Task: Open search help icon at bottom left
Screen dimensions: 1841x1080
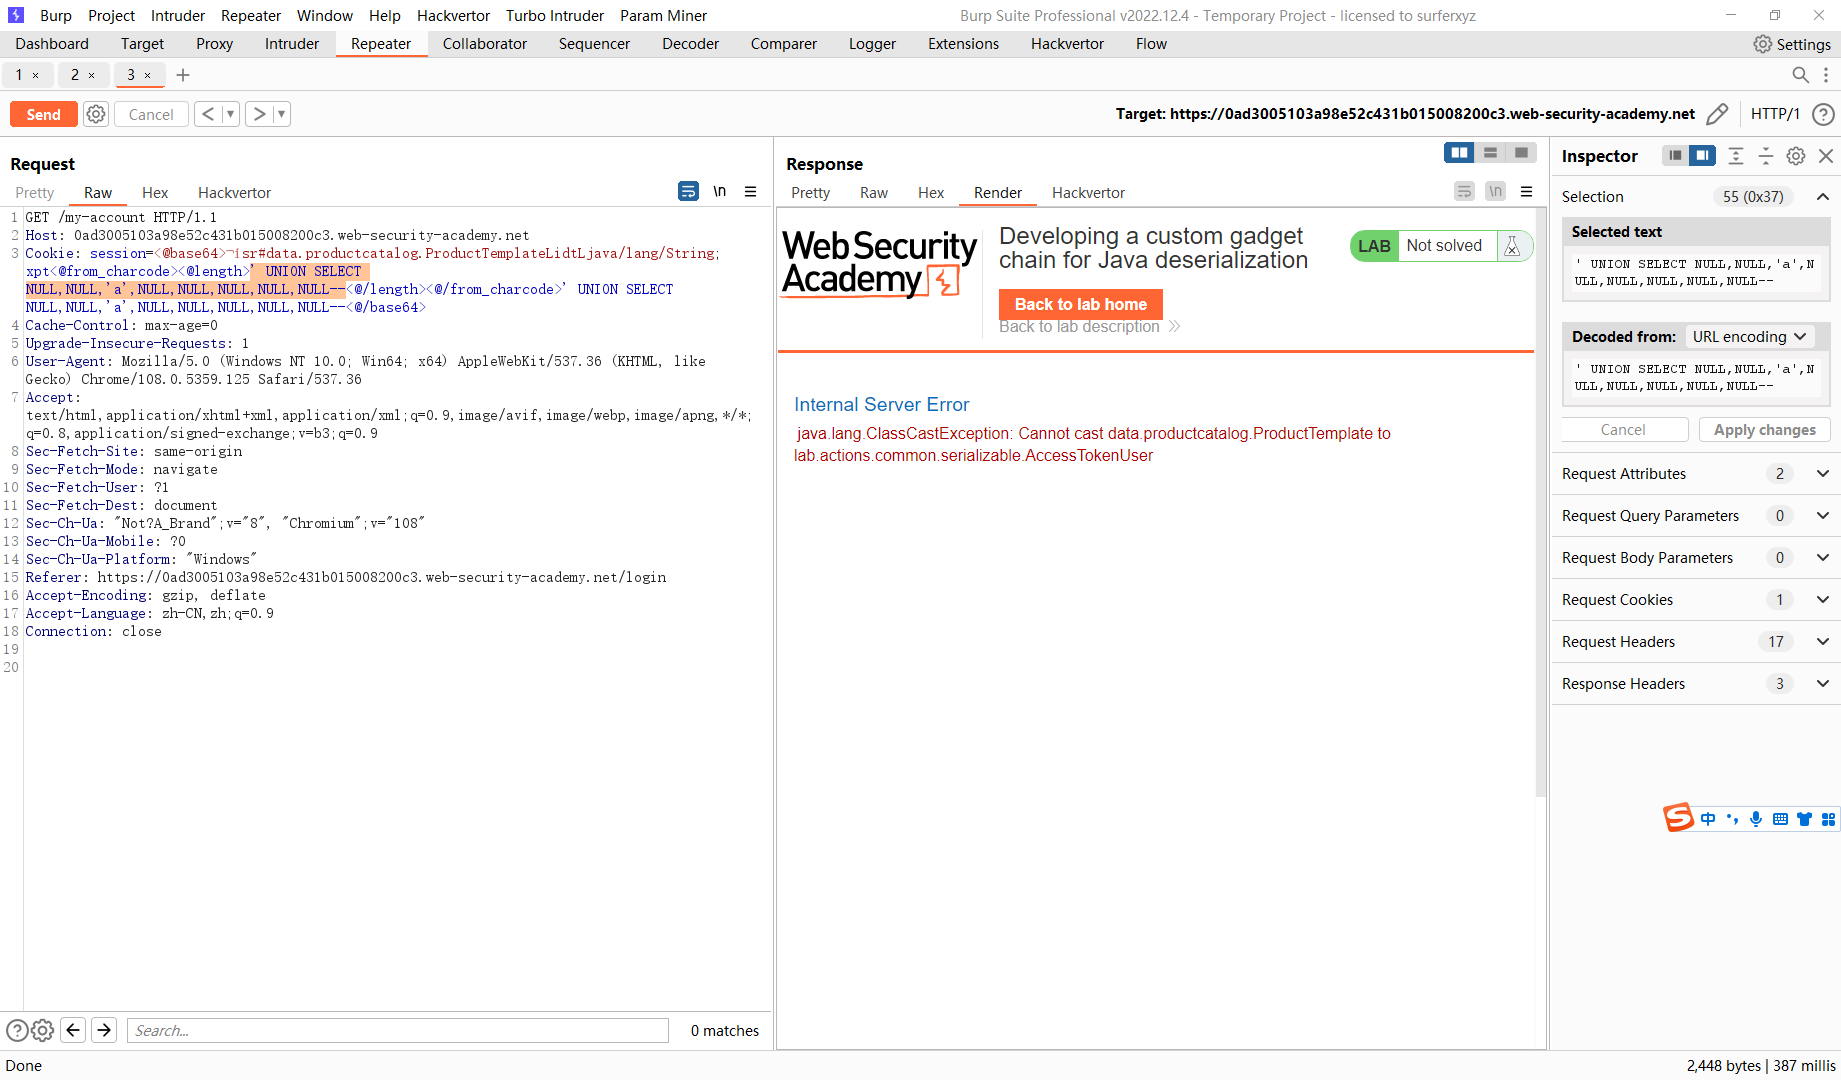Action: 17,1030
